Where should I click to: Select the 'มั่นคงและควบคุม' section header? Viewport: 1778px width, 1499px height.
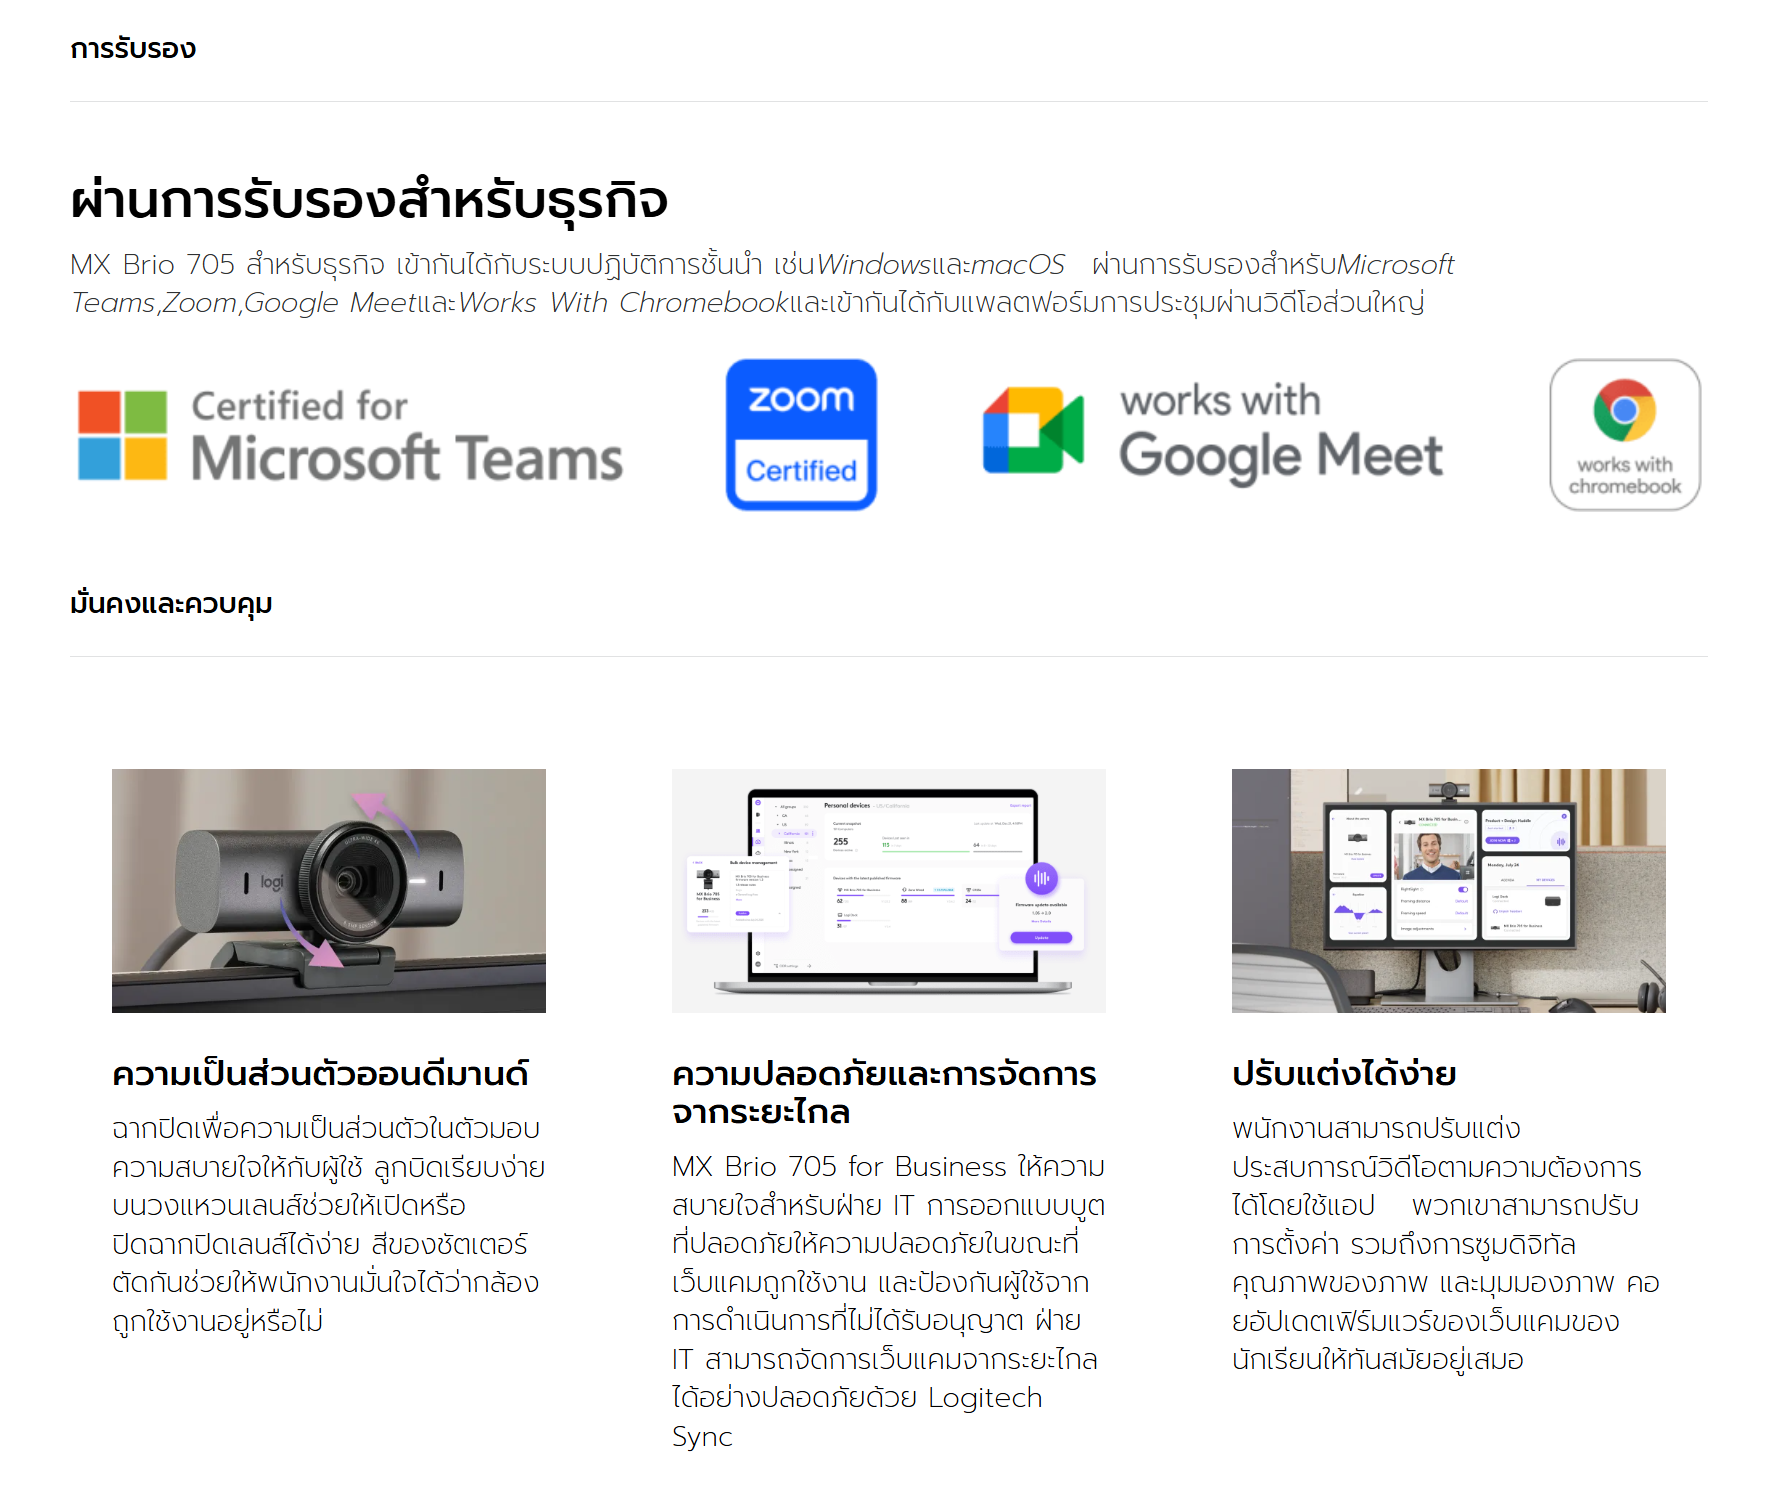pyautogui.click(x=171, y=604)
